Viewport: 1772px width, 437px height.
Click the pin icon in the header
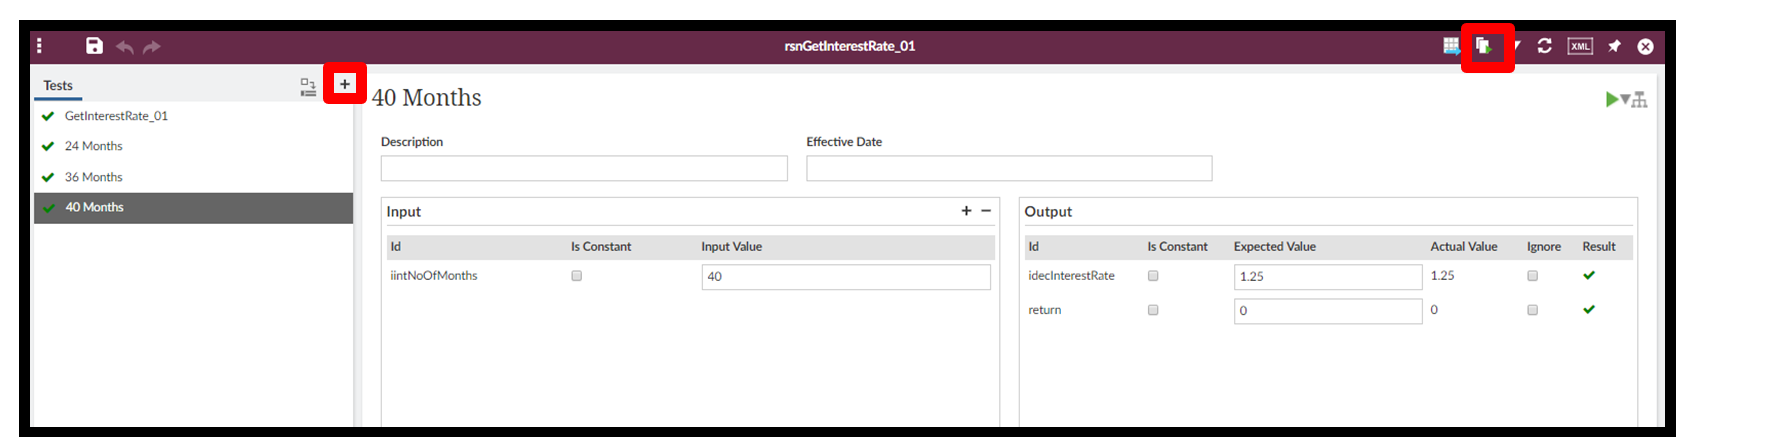1614,46
